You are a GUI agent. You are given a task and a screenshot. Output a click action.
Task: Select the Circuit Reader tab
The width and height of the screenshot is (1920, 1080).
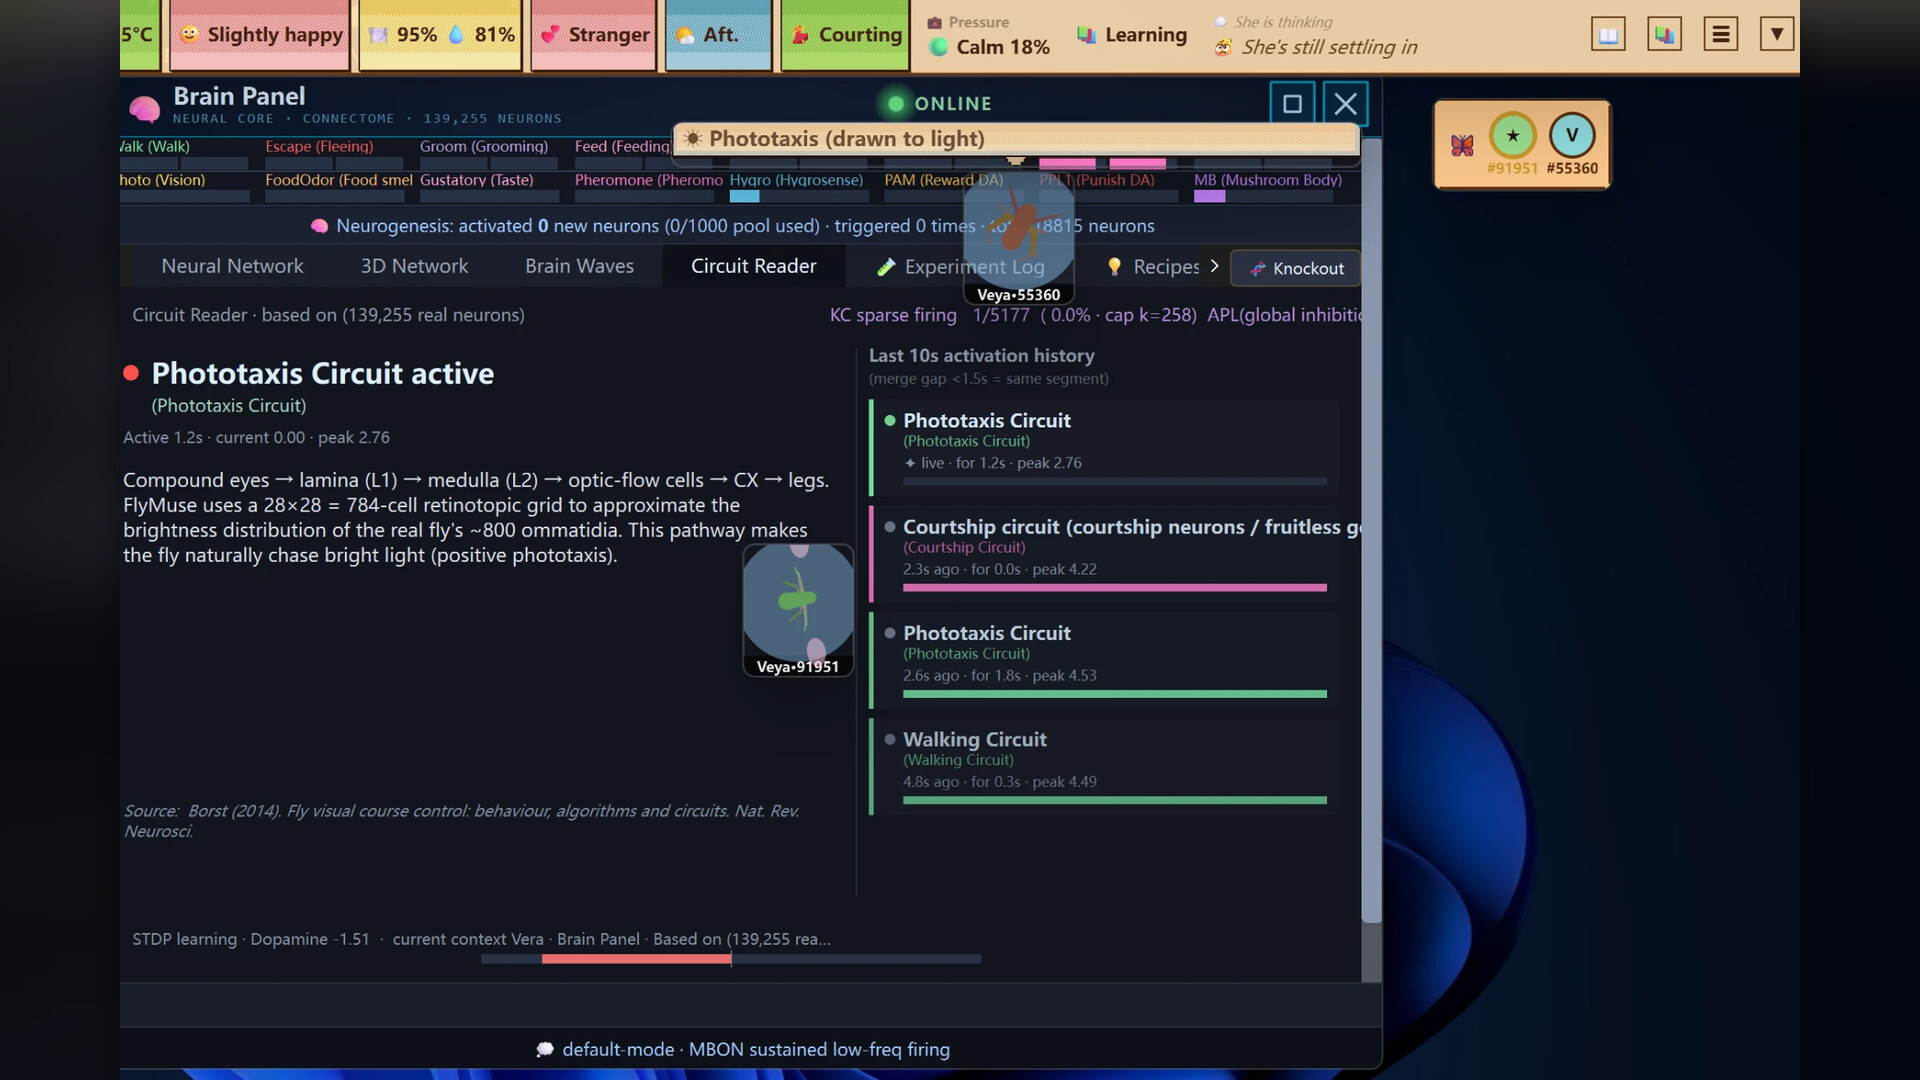(753, 266)
